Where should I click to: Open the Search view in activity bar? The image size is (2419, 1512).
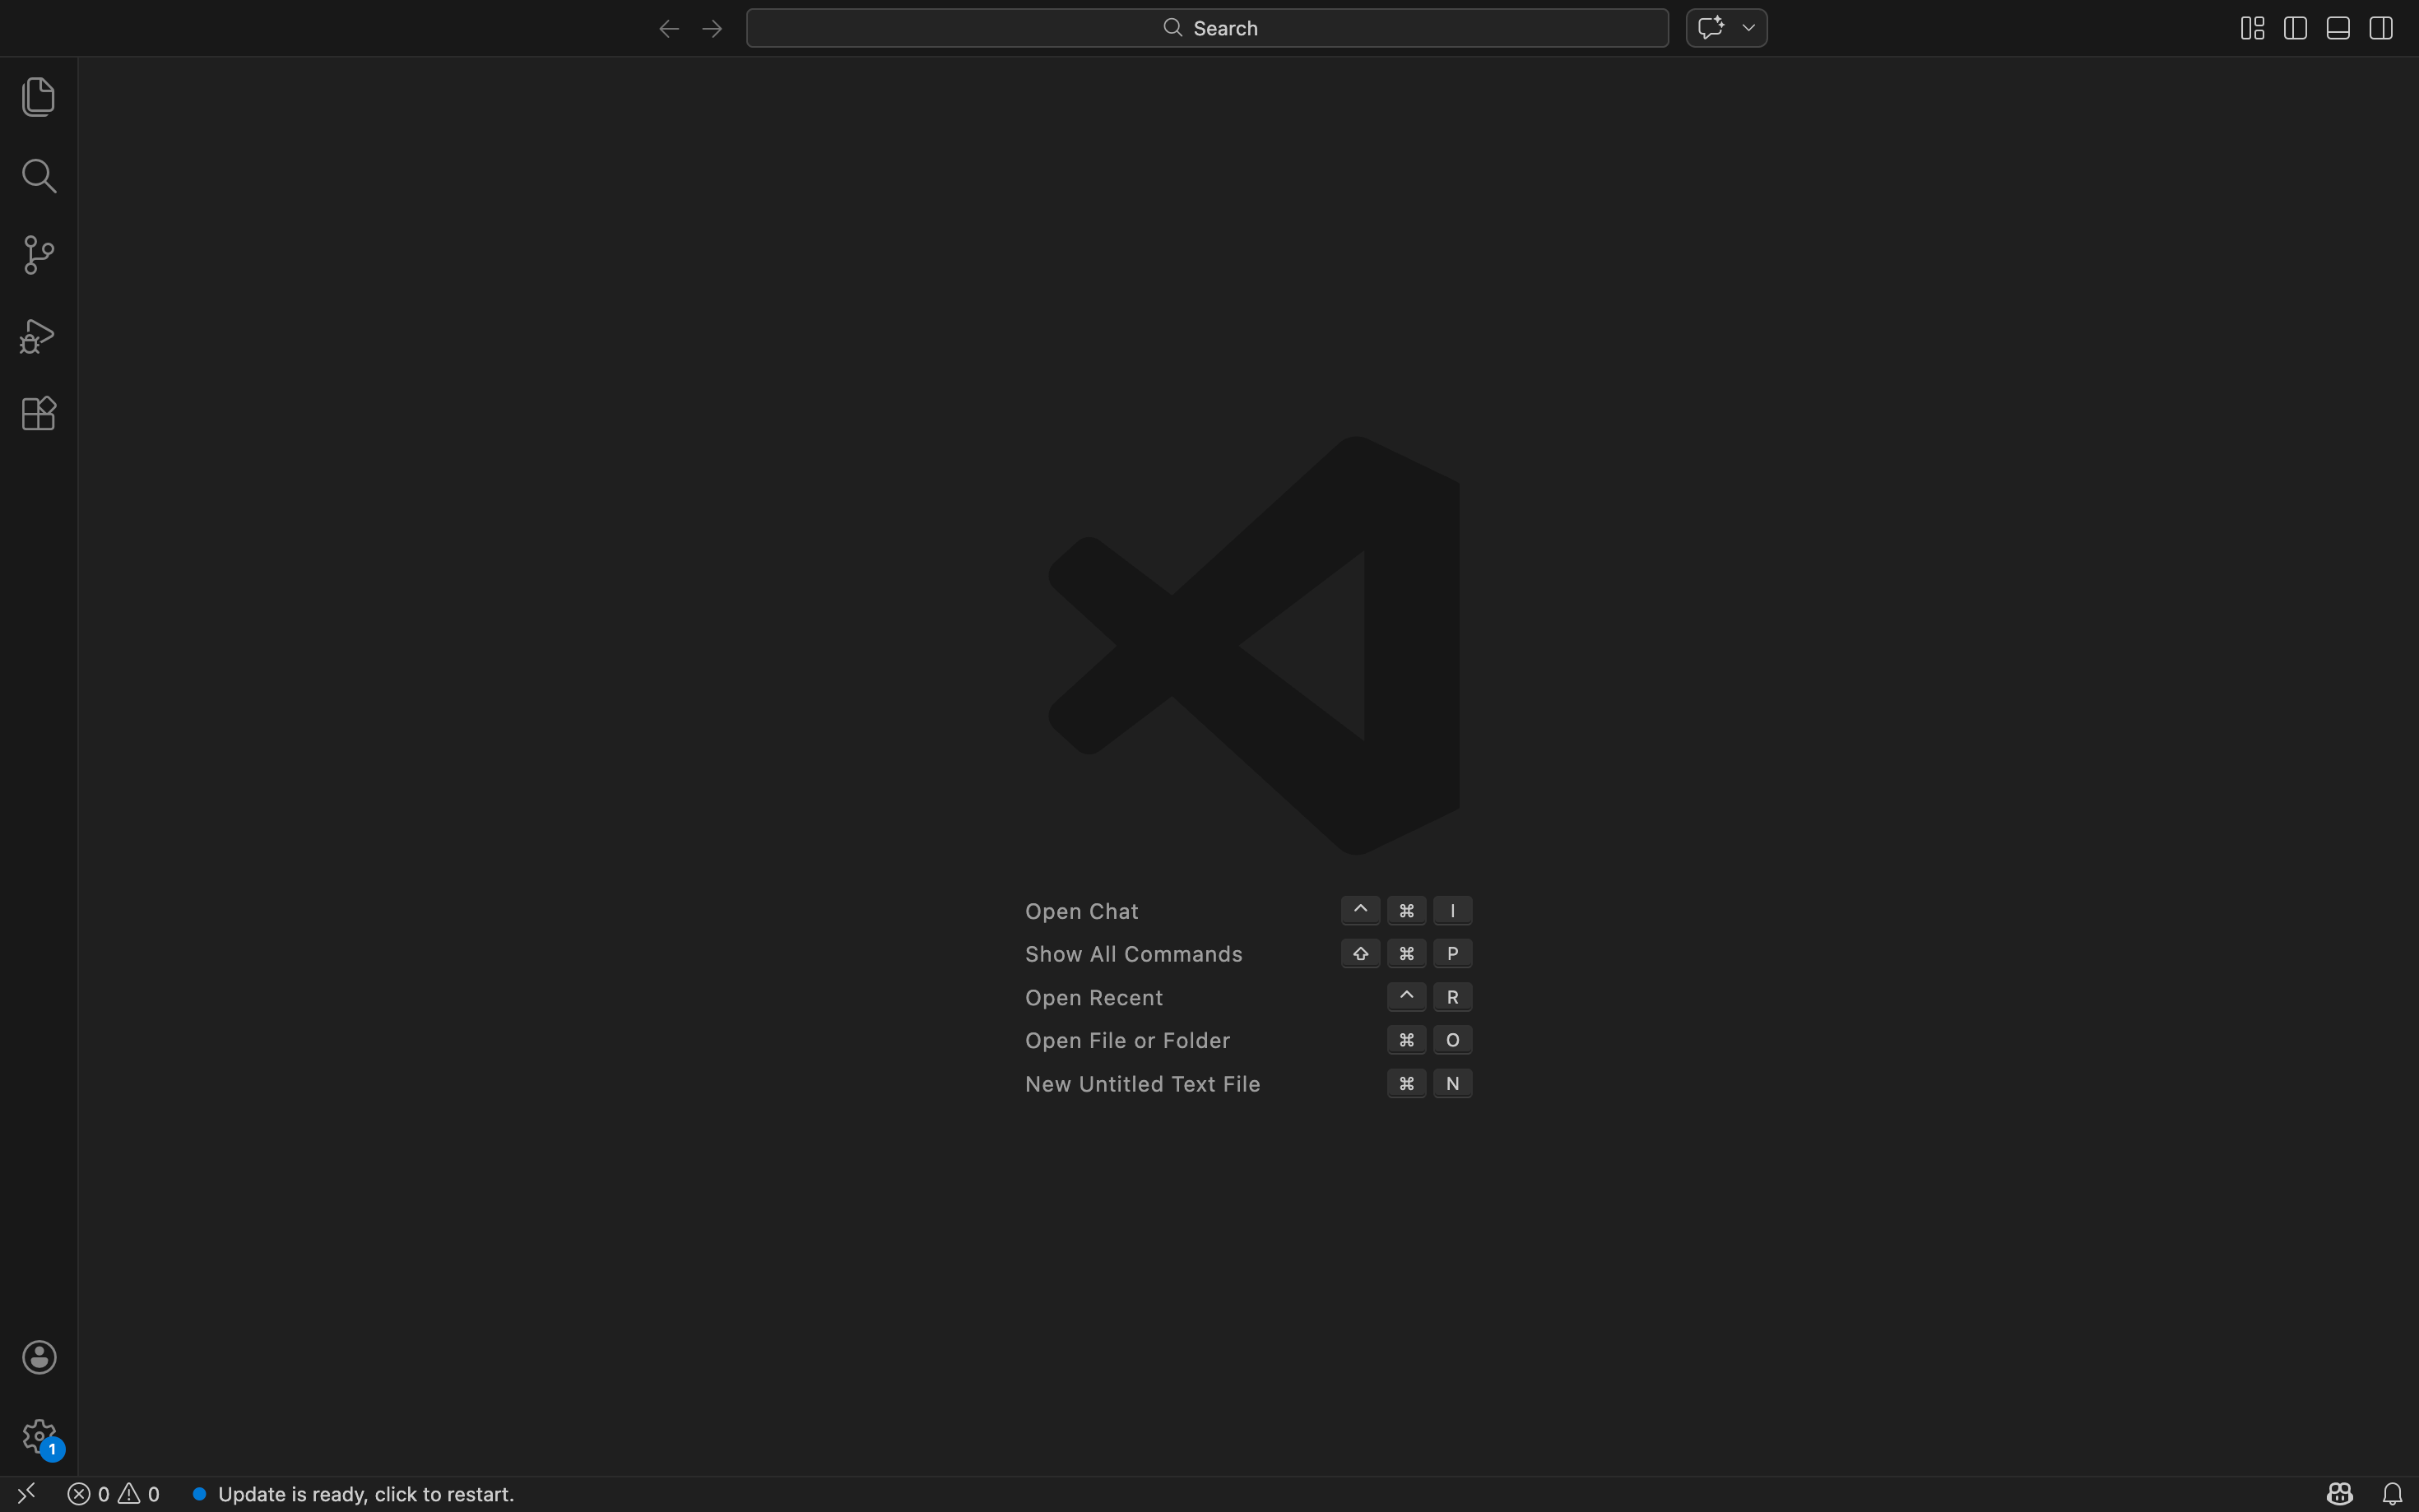tap(38, 176)
